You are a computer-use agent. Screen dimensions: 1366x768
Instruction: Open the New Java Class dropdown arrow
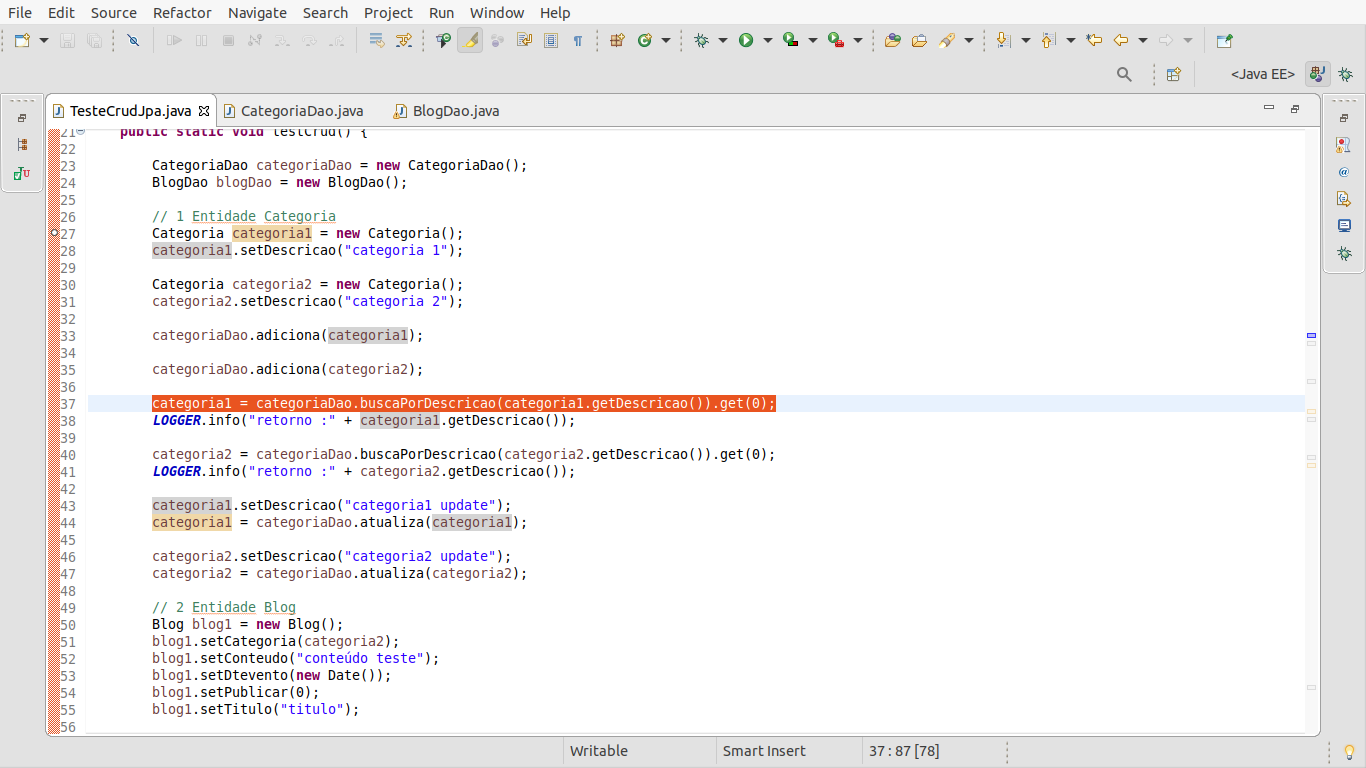(x=665, y=41)
